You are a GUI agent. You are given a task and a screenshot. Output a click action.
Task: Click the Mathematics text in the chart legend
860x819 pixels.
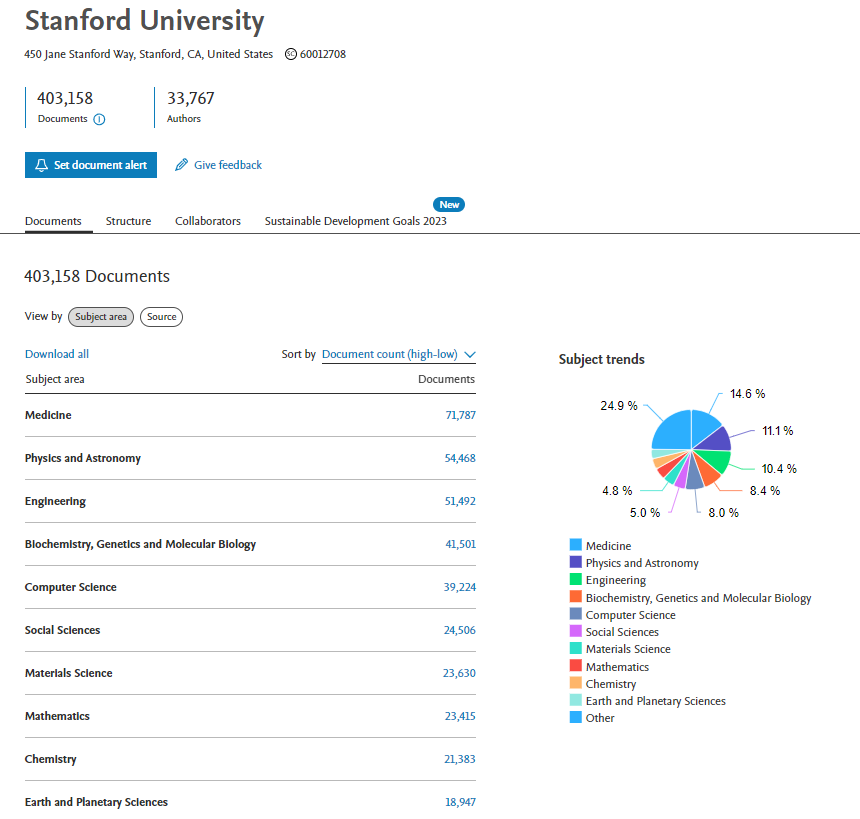coord(617,667)
